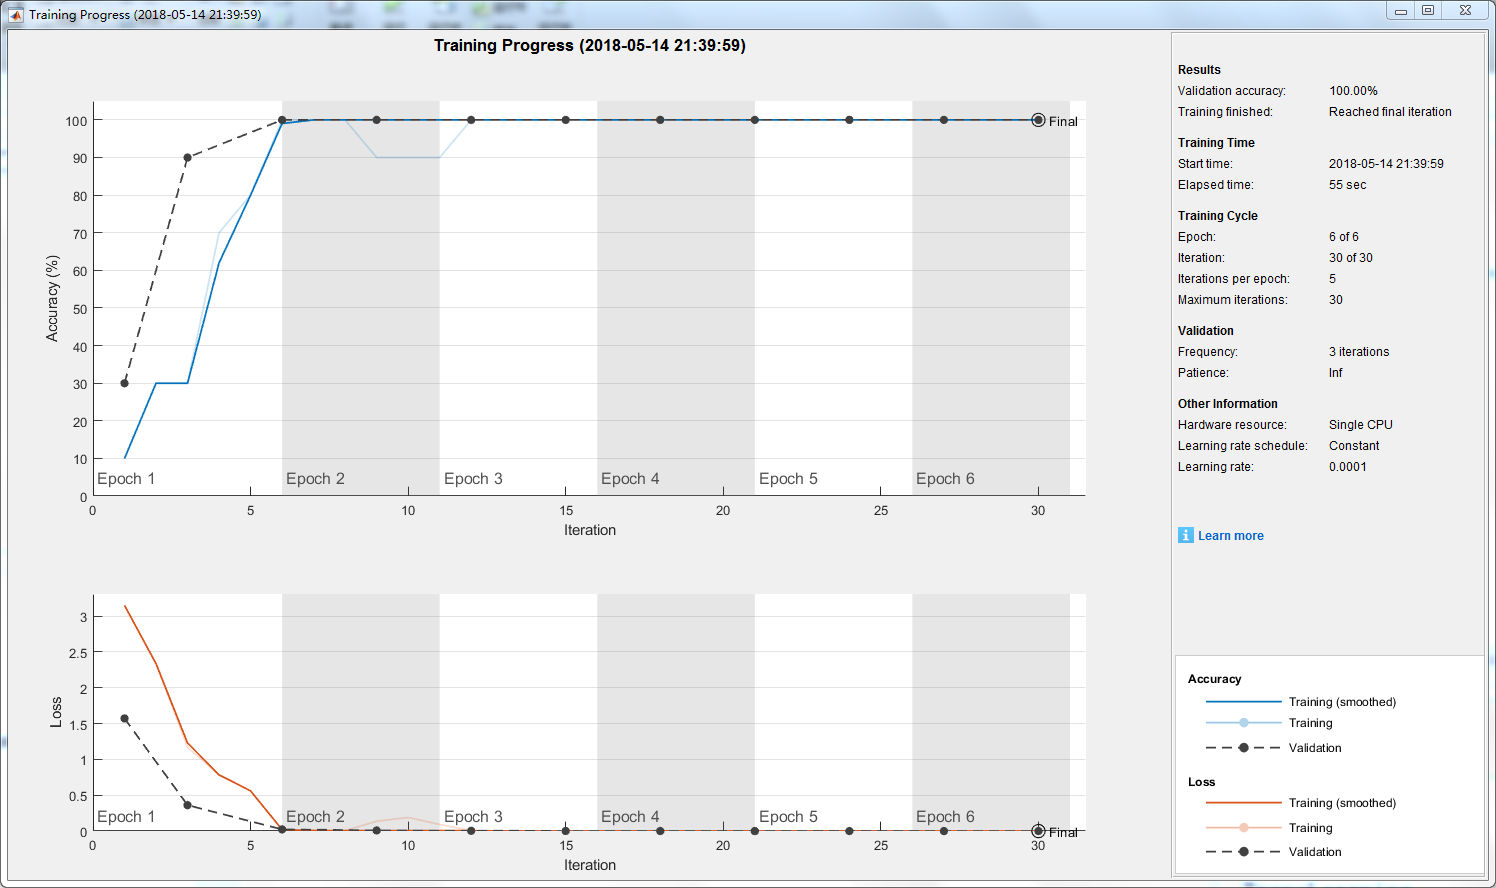The height and width of the screenshot is (888, 1496).
Task: Click the Iteration label under the loss plot
Action: pyautogui.click(x=590, y=865)
